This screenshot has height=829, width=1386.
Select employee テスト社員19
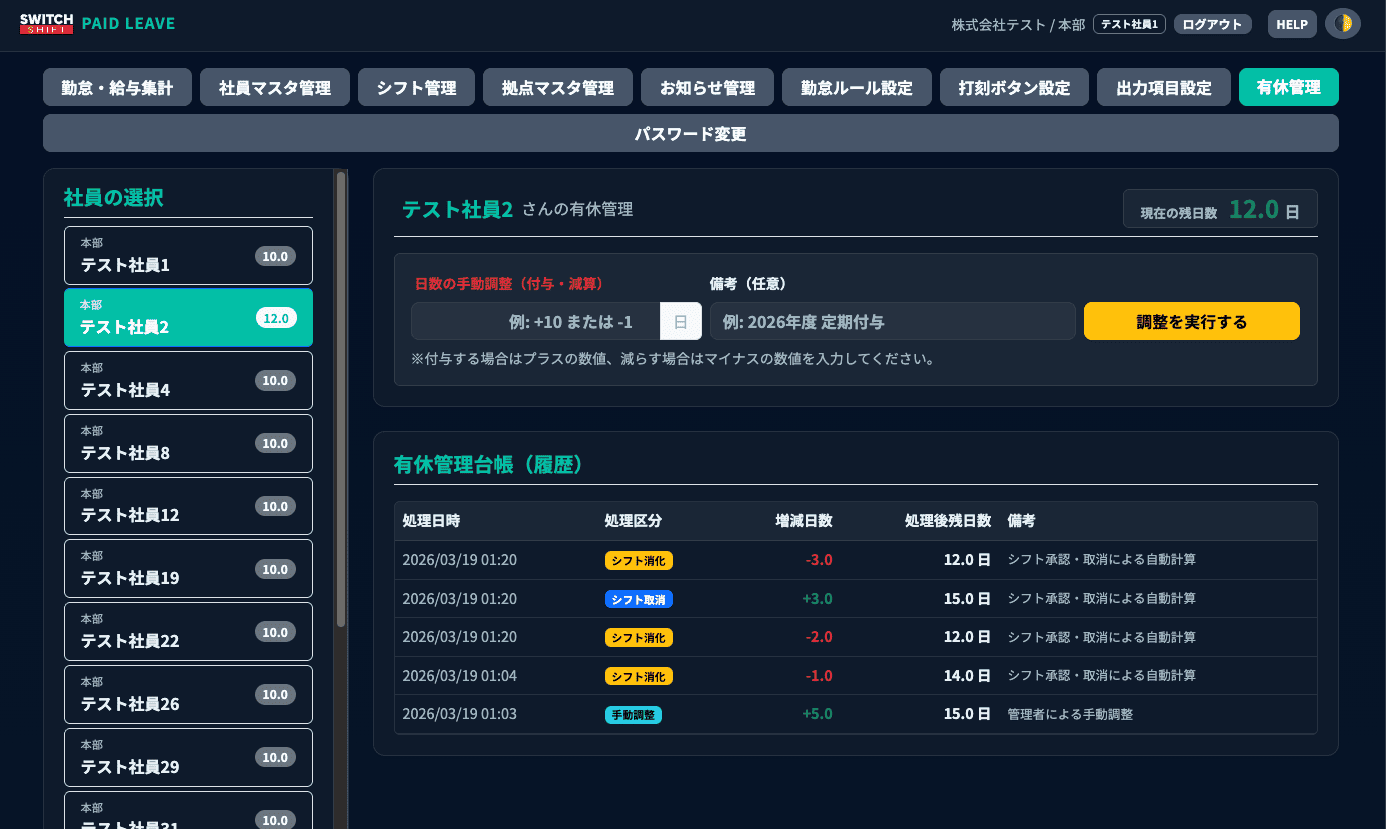[188, 568]
